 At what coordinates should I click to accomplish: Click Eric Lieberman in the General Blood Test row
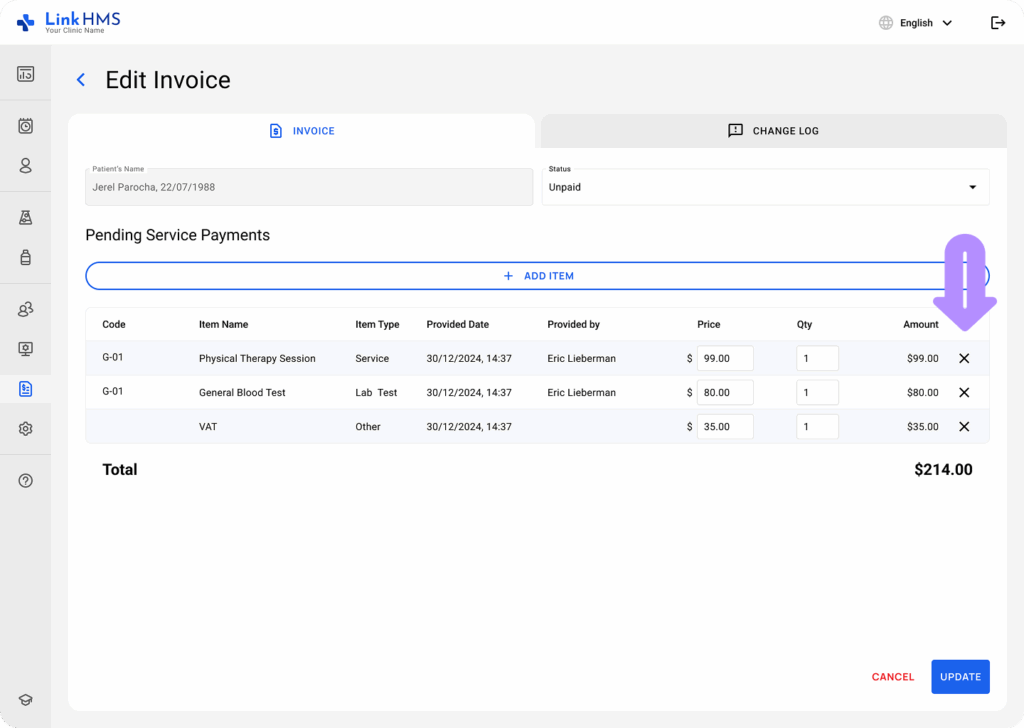581,392
